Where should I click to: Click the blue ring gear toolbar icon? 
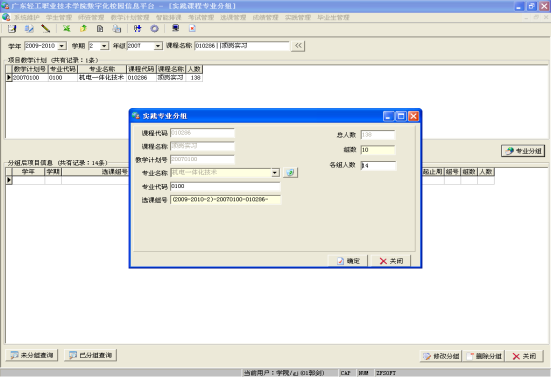[154, 28]
